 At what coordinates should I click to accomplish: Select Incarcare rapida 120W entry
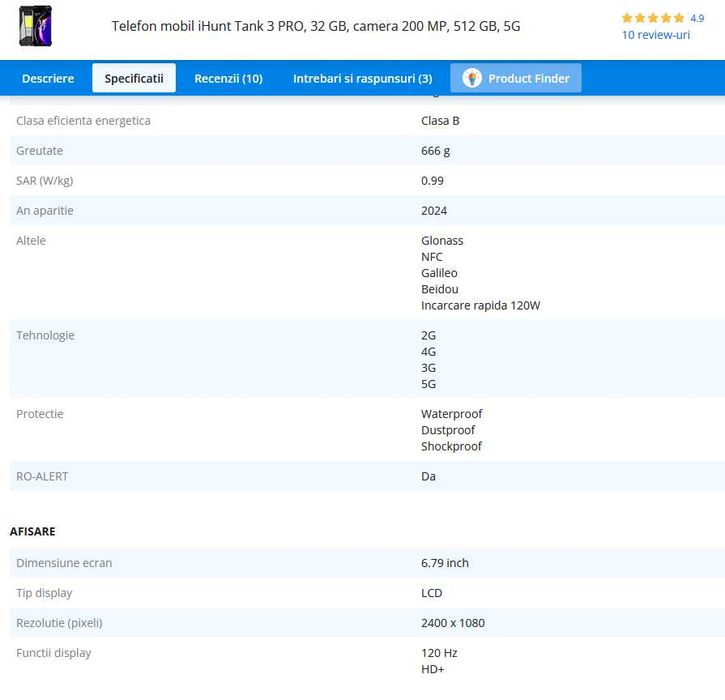point(480,305)
